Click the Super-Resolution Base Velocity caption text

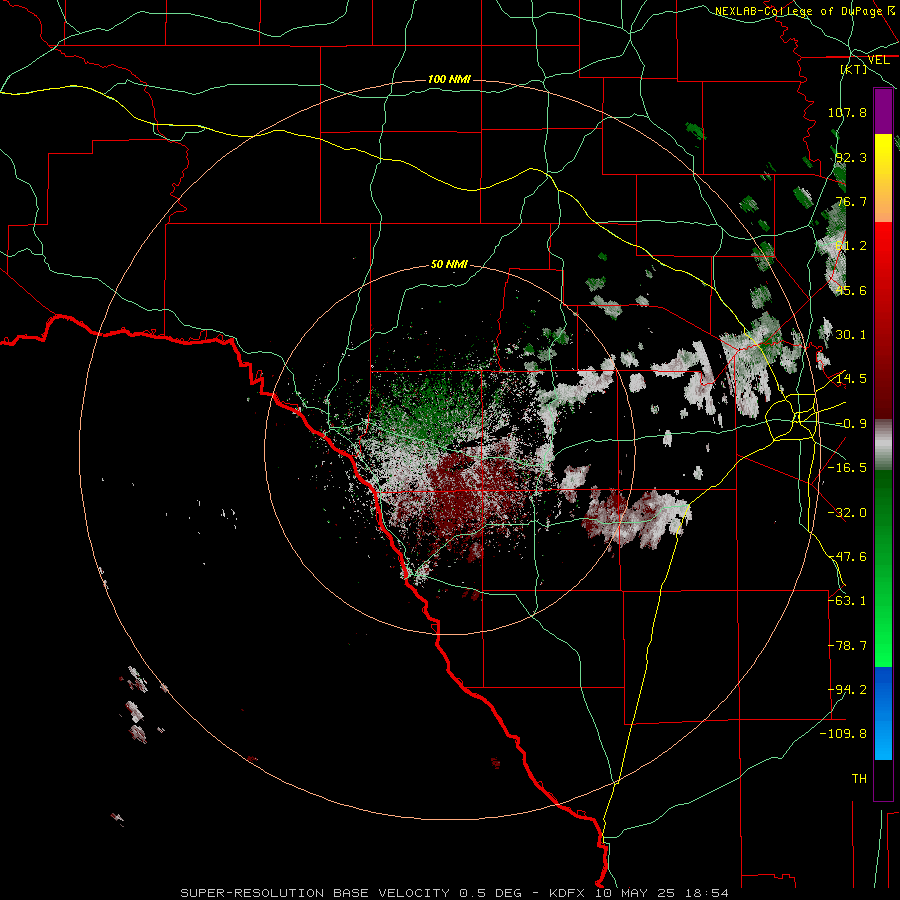[454, 893]
